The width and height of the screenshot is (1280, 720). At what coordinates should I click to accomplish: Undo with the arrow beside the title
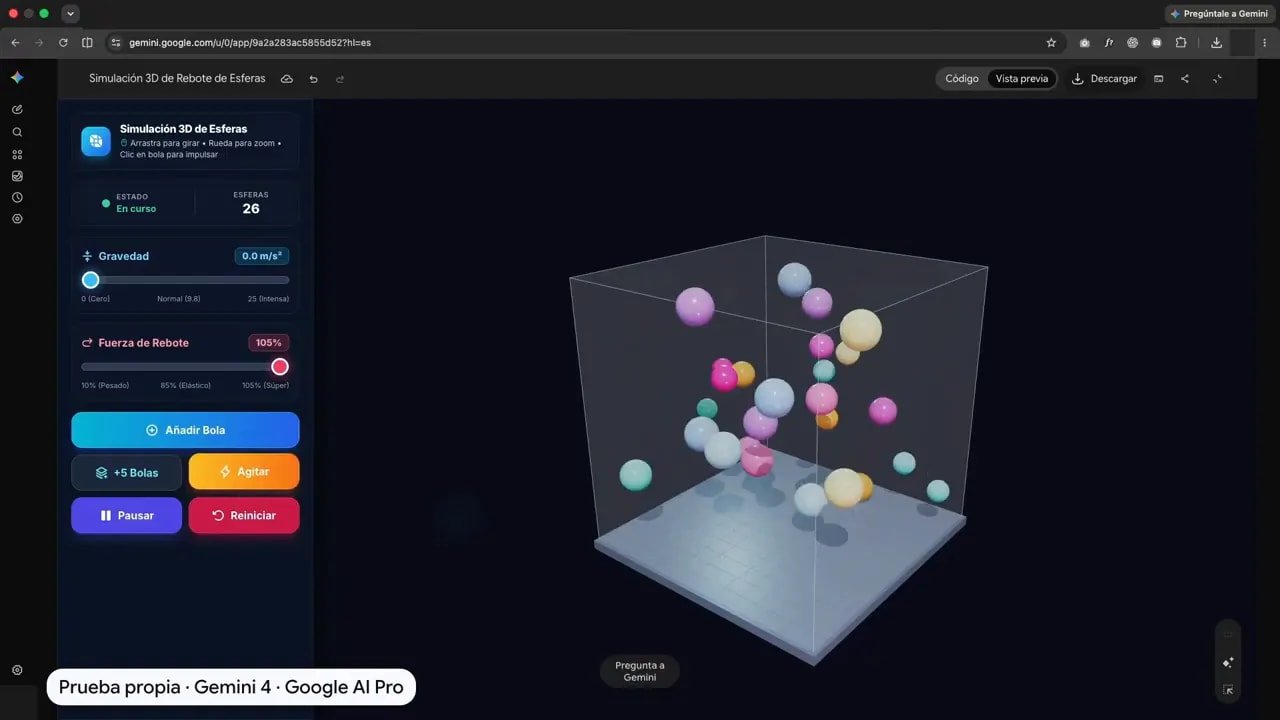(314, 79)
